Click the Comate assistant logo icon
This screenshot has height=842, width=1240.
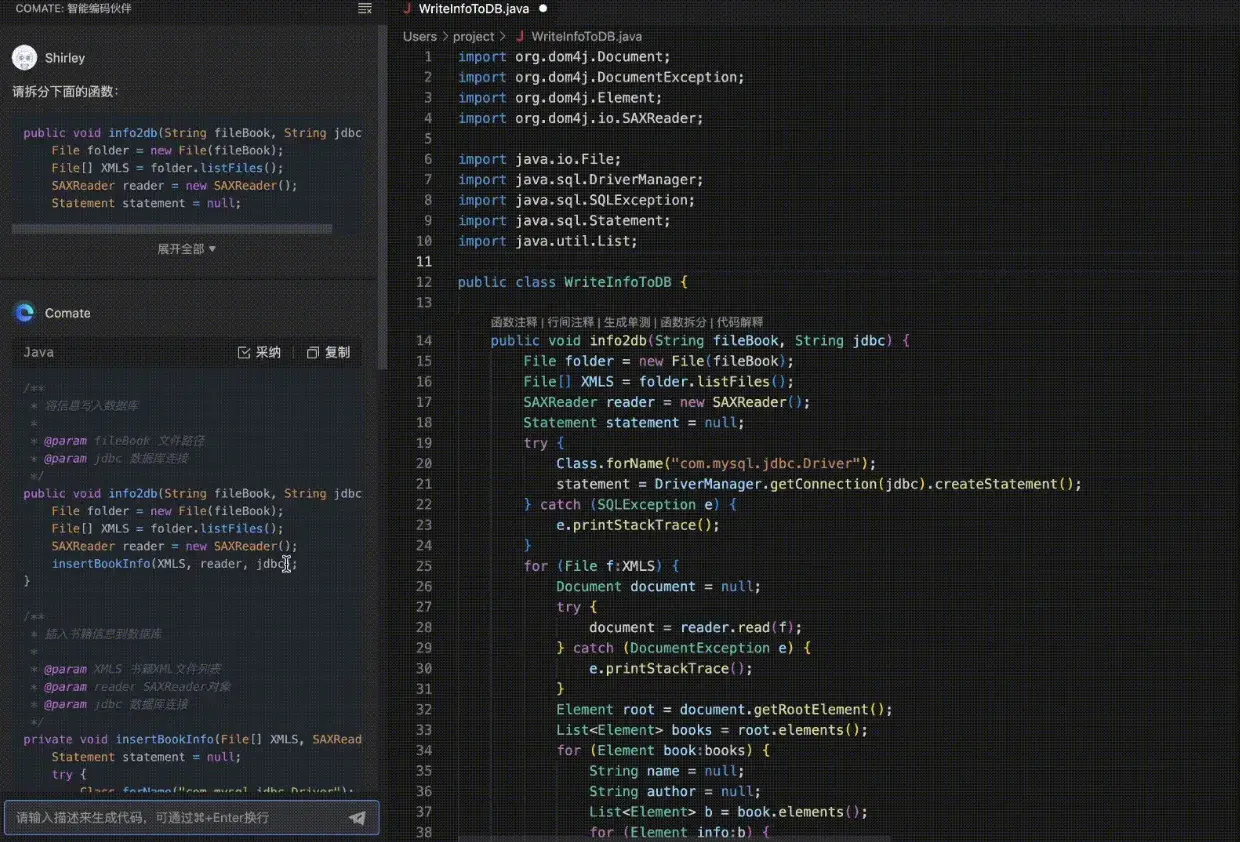pos(25,313)
